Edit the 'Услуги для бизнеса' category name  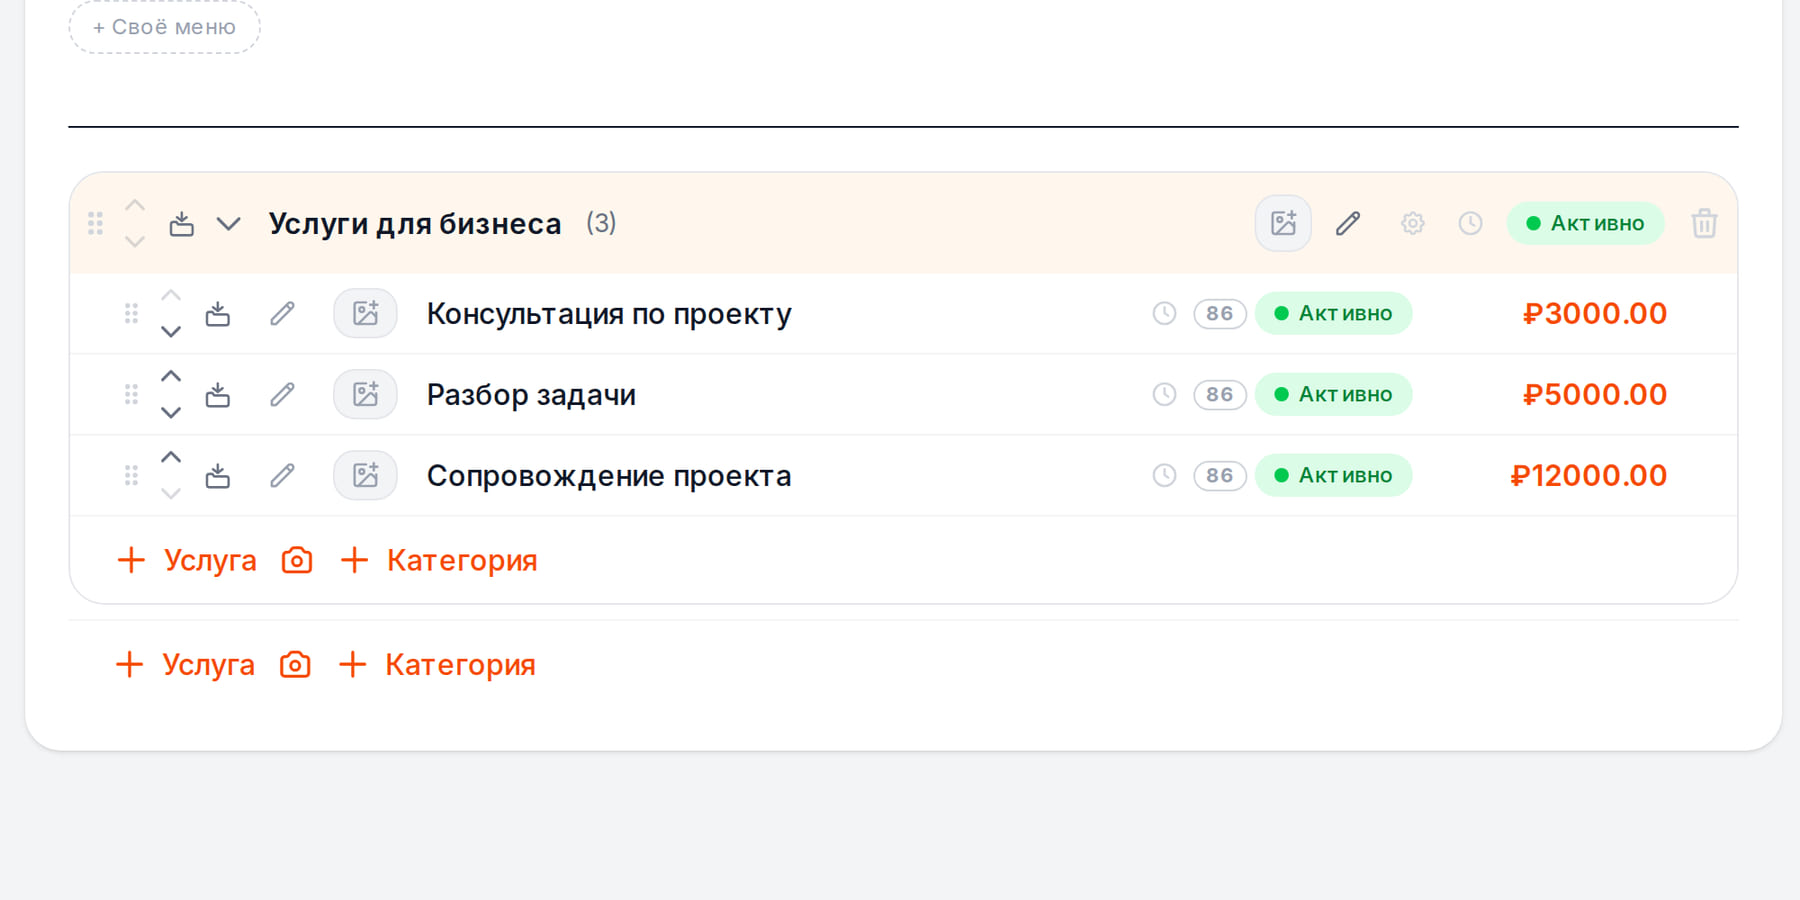pos(1348,223)
